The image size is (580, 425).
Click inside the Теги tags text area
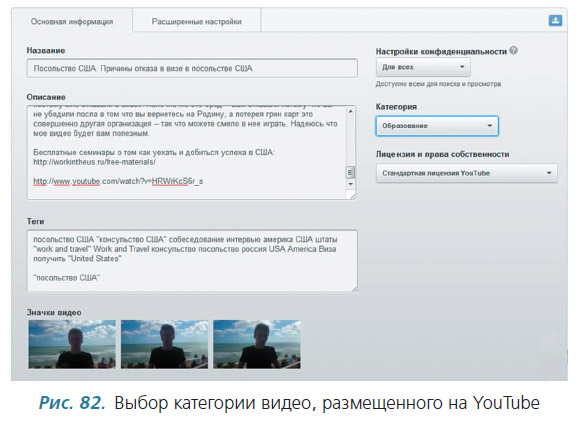pos(192,261)
